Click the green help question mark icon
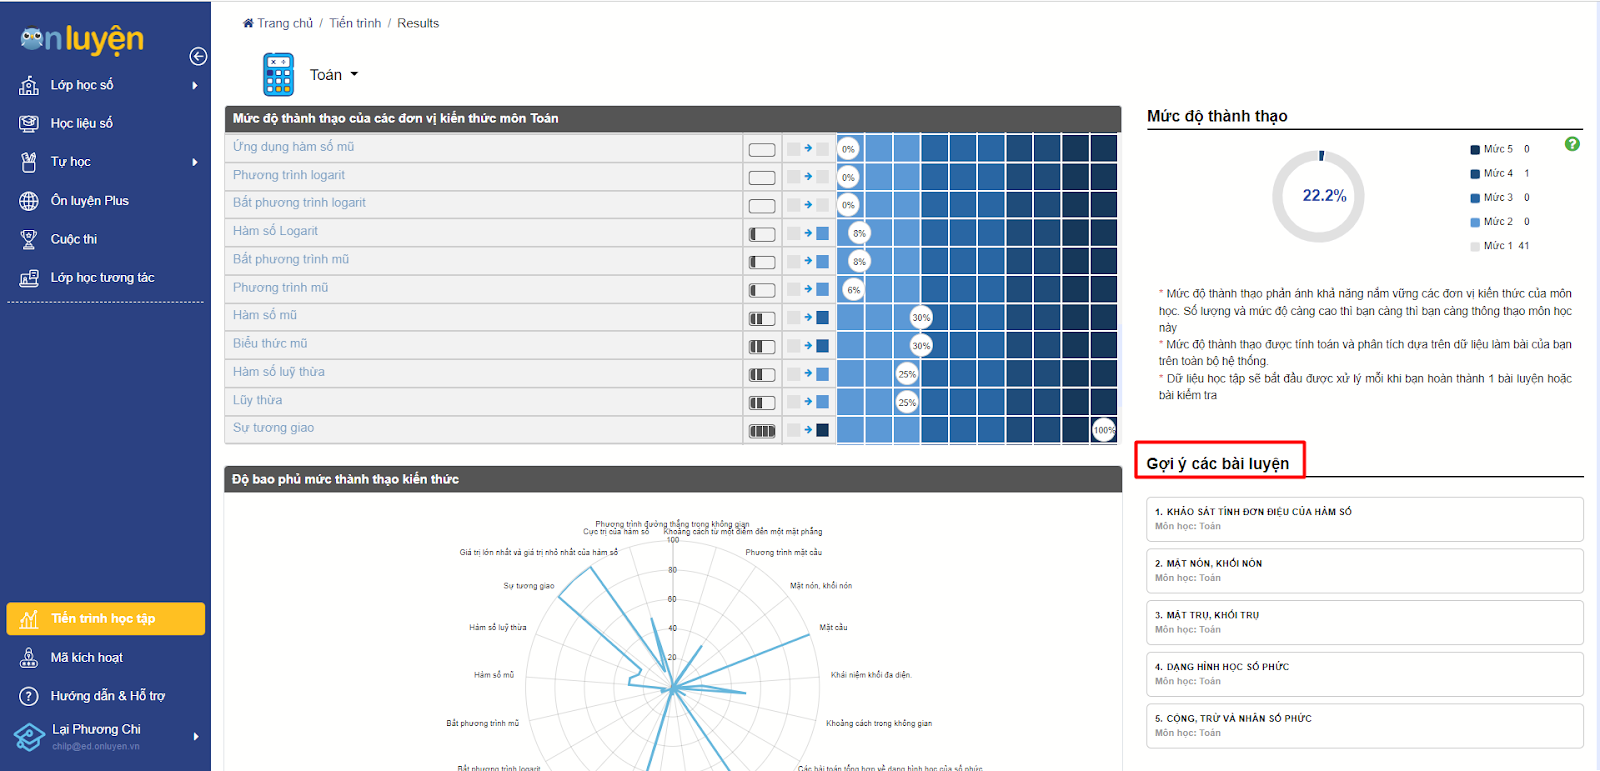Viewport: 1600px width, 771px height. click(x=1572, y=144)
